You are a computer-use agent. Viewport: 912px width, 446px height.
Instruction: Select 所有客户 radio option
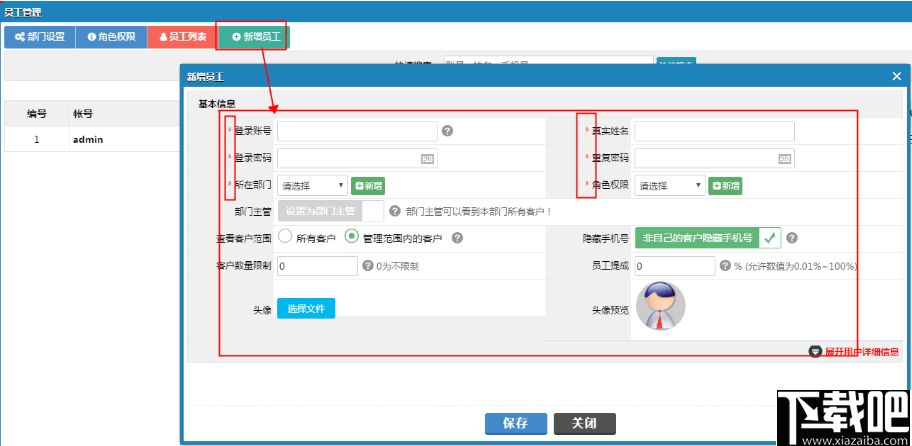click(x=284, y=236)
